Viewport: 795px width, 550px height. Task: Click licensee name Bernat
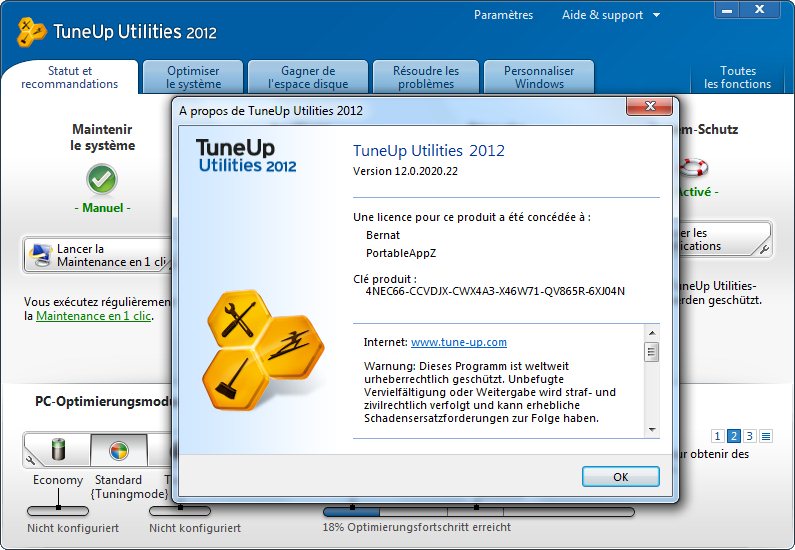[x=383, y=235]
